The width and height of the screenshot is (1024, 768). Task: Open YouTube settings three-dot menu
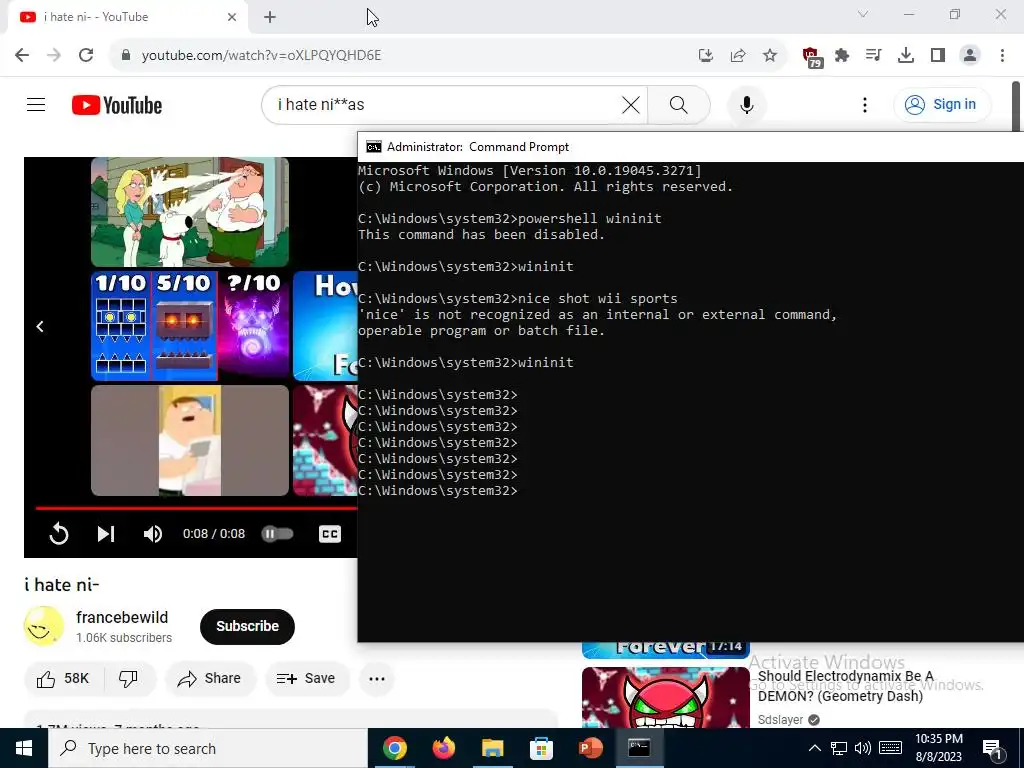865,104
